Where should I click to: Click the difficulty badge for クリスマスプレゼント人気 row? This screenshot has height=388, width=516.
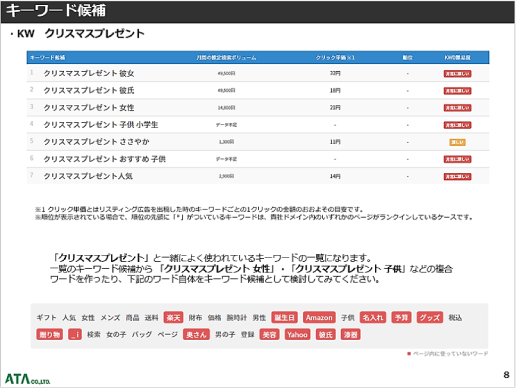457,176
